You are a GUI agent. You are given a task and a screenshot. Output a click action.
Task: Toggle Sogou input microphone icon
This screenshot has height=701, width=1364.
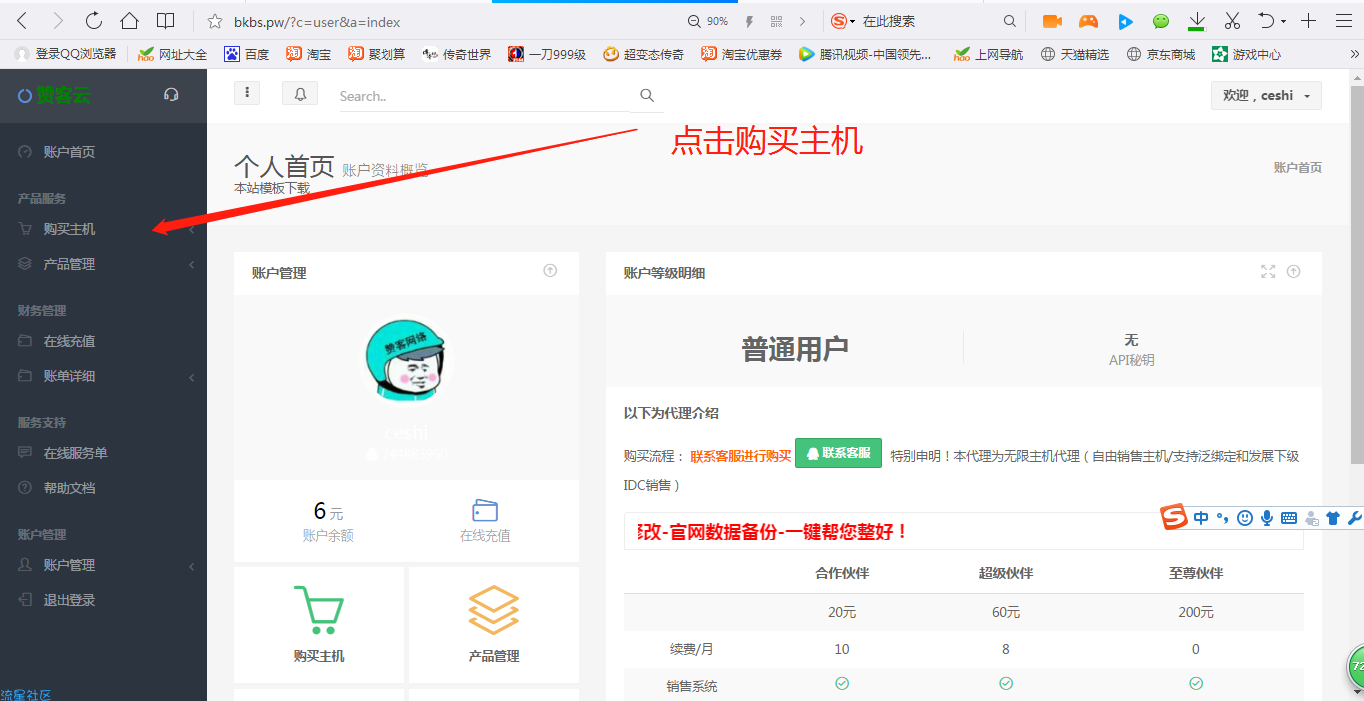point(1267,518)
